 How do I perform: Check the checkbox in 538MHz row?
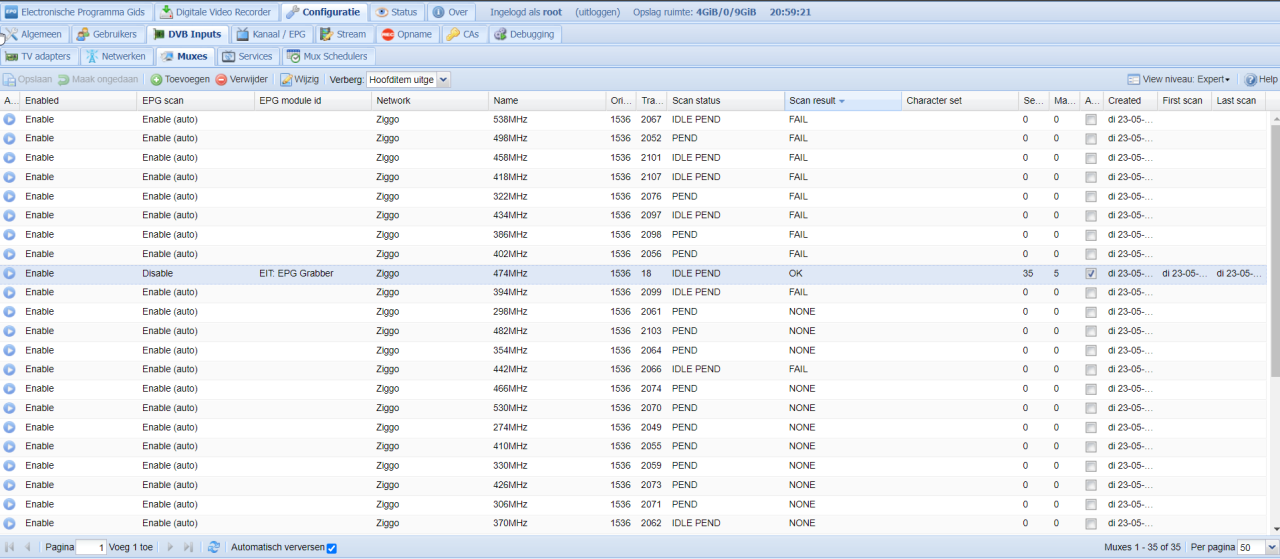pos(1091,119)
